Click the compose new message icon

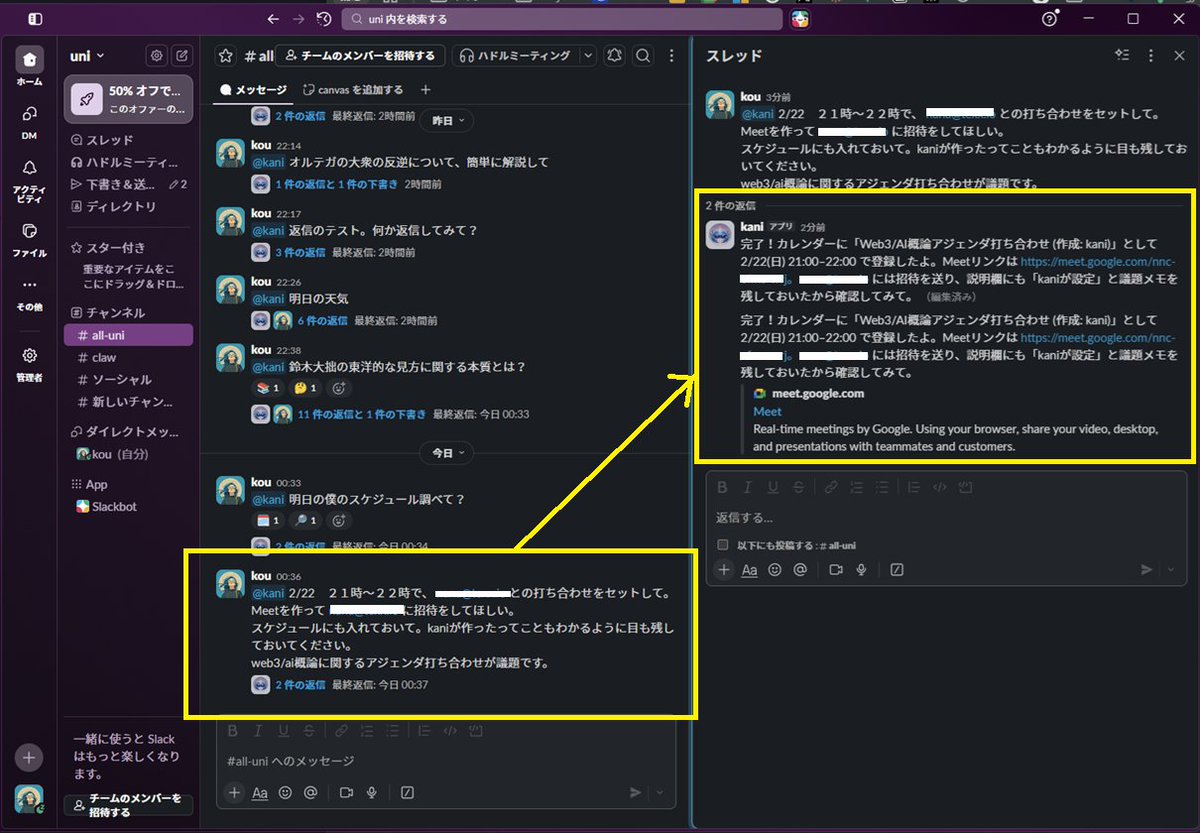tap(182, 56)
